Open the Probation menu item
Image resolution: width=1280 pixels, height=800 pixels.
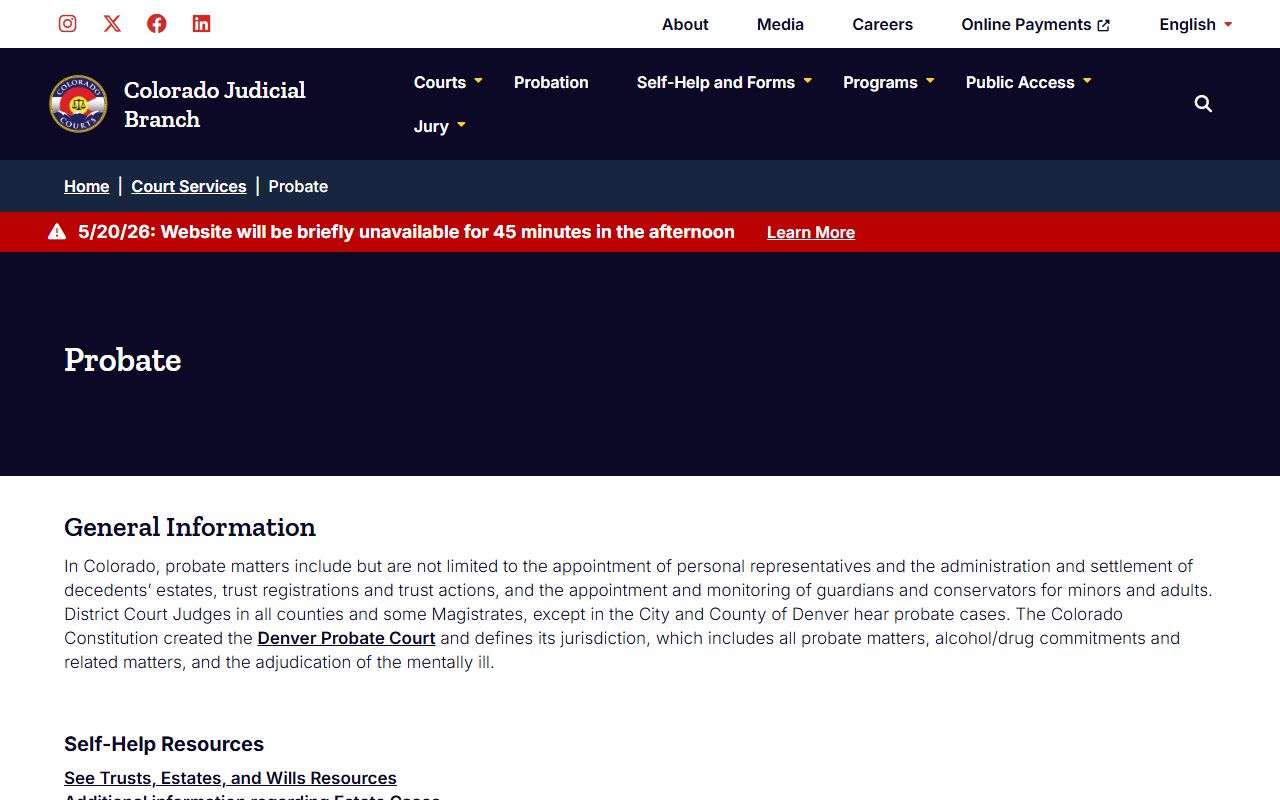coord(551,82)
